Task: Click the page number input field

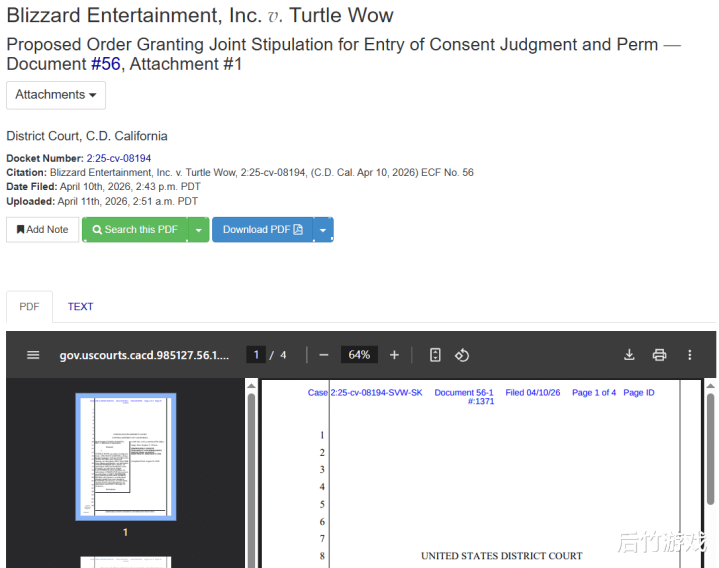Action: click(x=257, y=355)
